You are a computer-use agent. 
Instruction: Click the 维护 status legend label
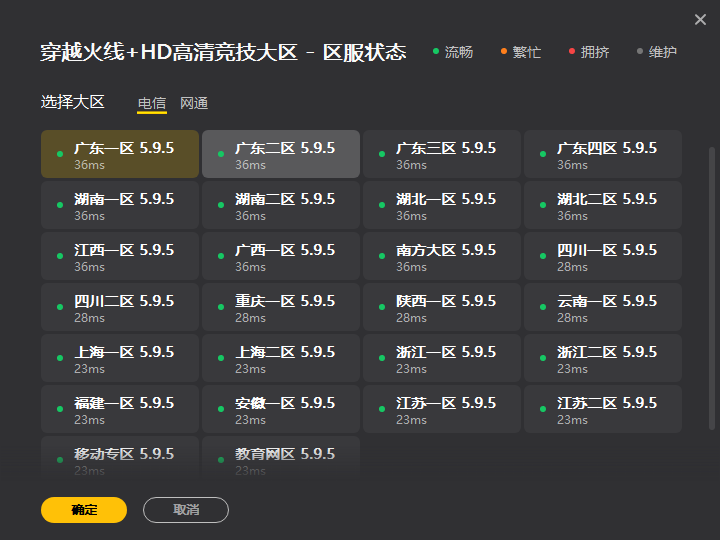point(663,52)
